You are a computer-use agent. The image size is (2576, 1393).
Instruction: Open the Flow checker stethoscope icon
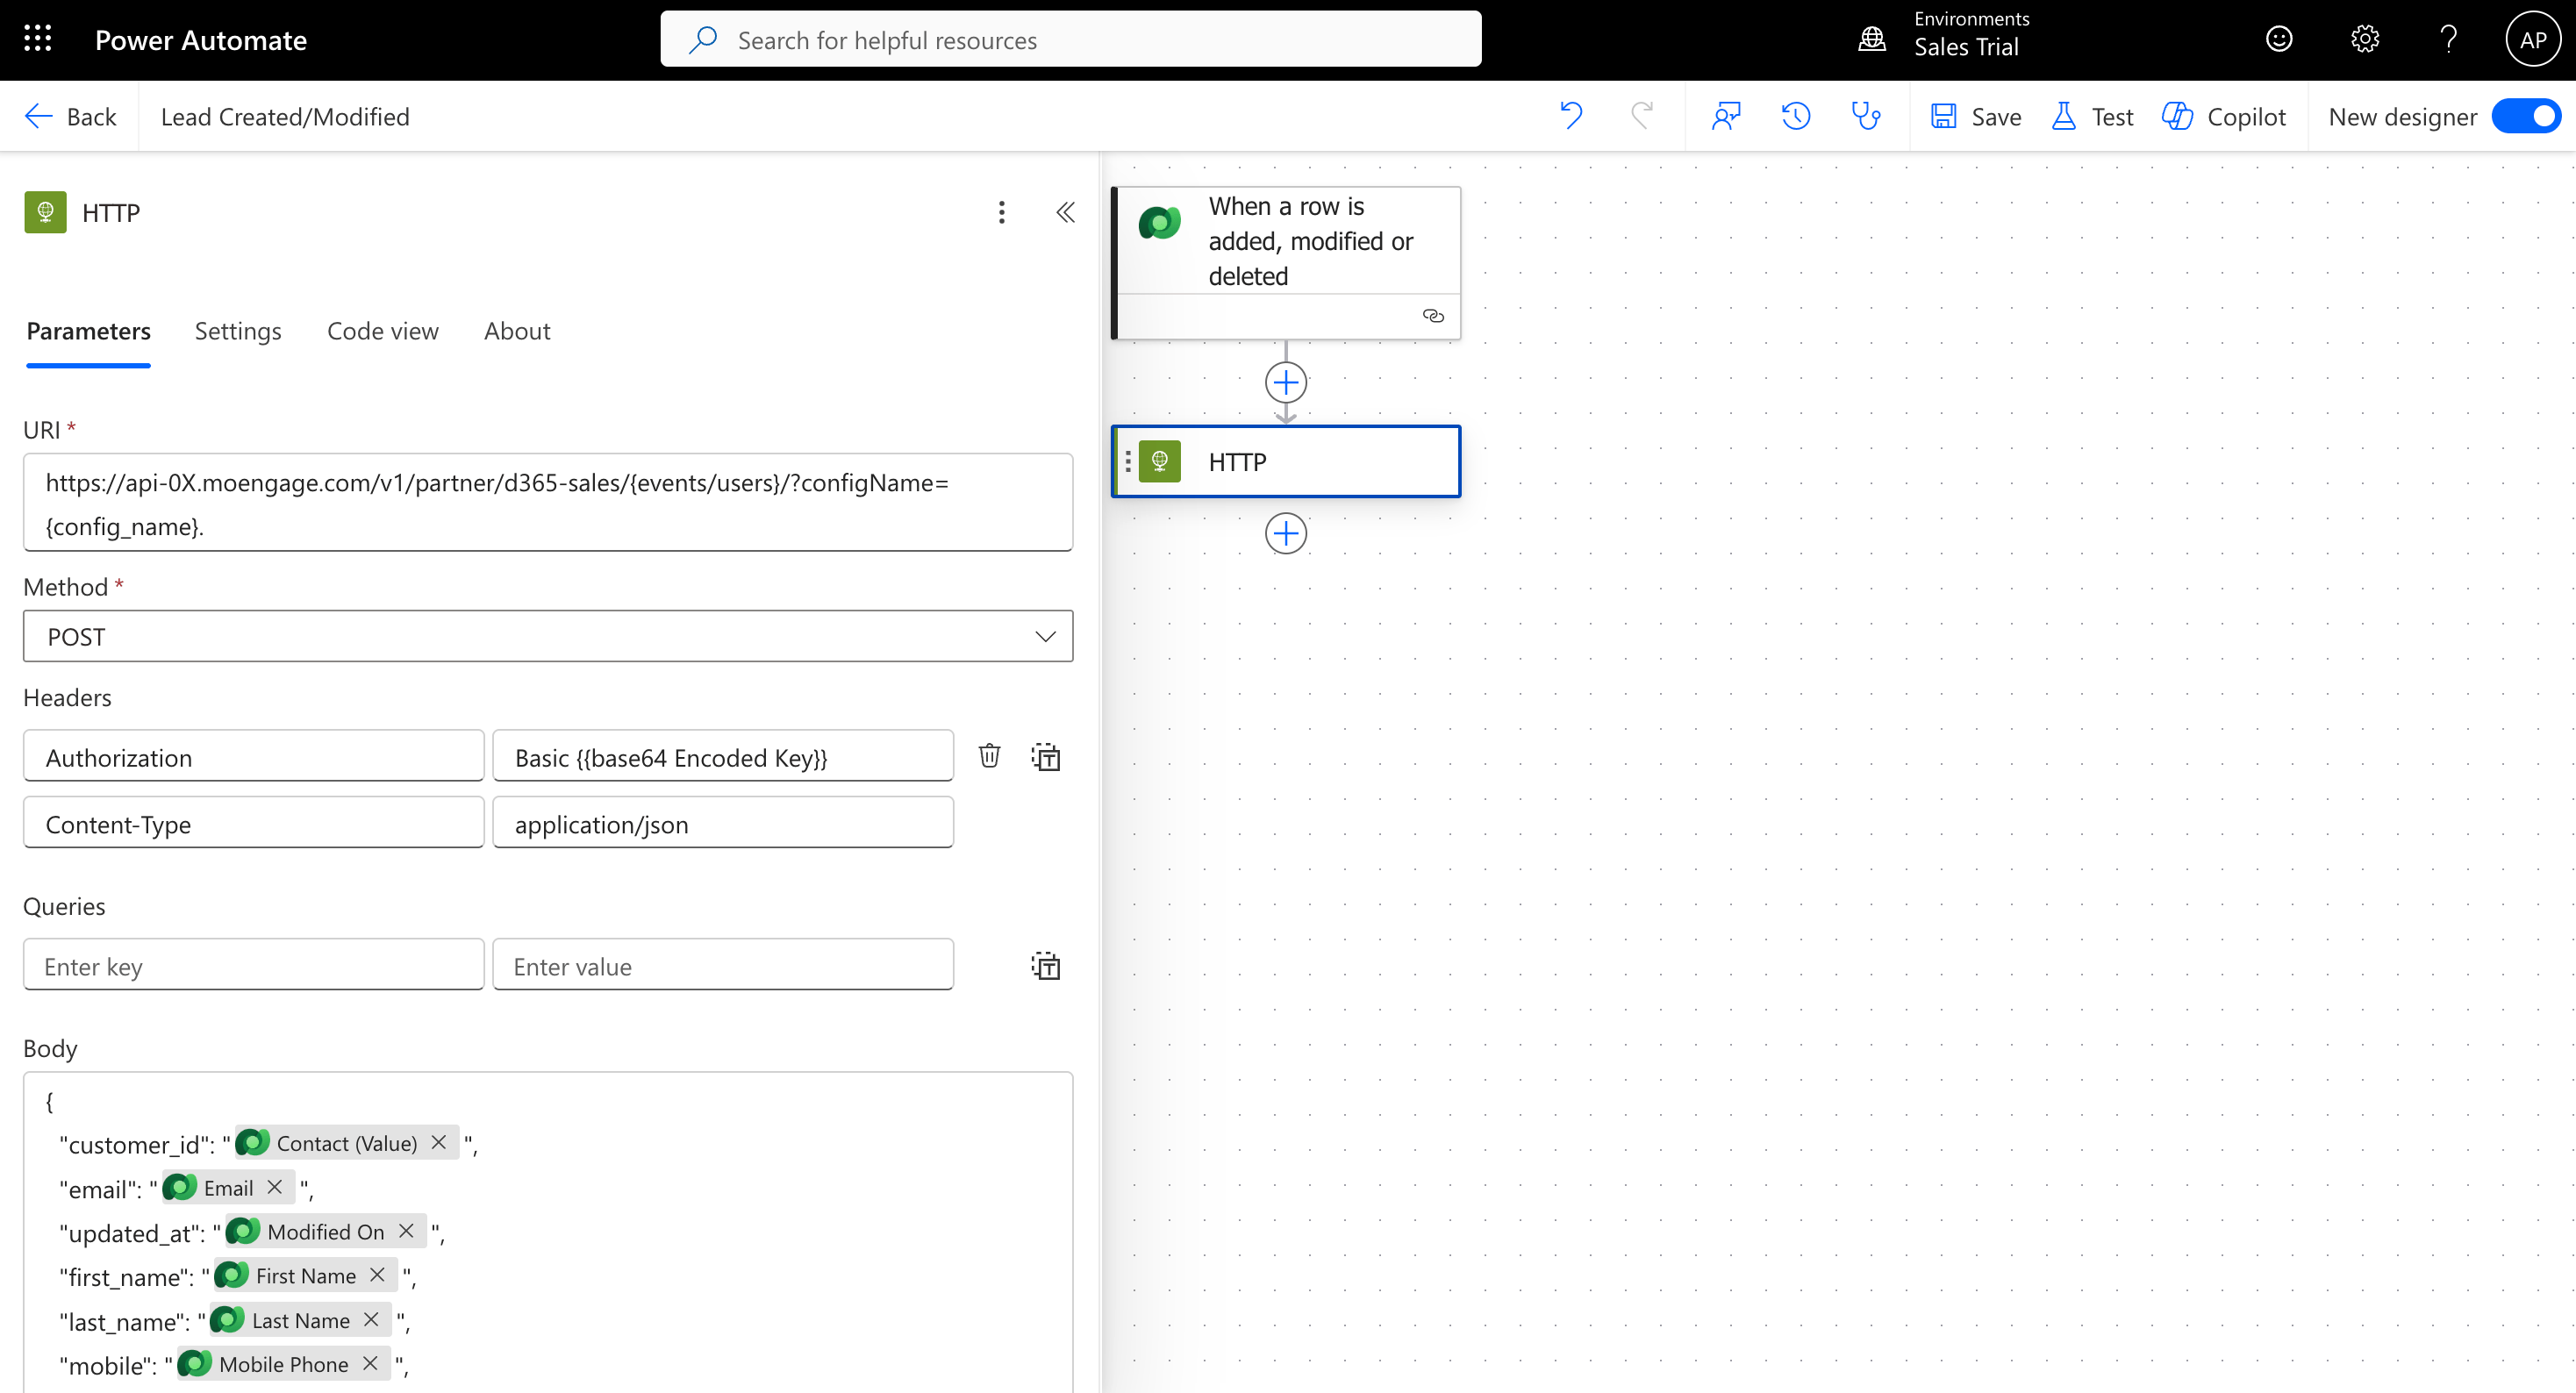pyautogui.click(x=1866, y=116)
